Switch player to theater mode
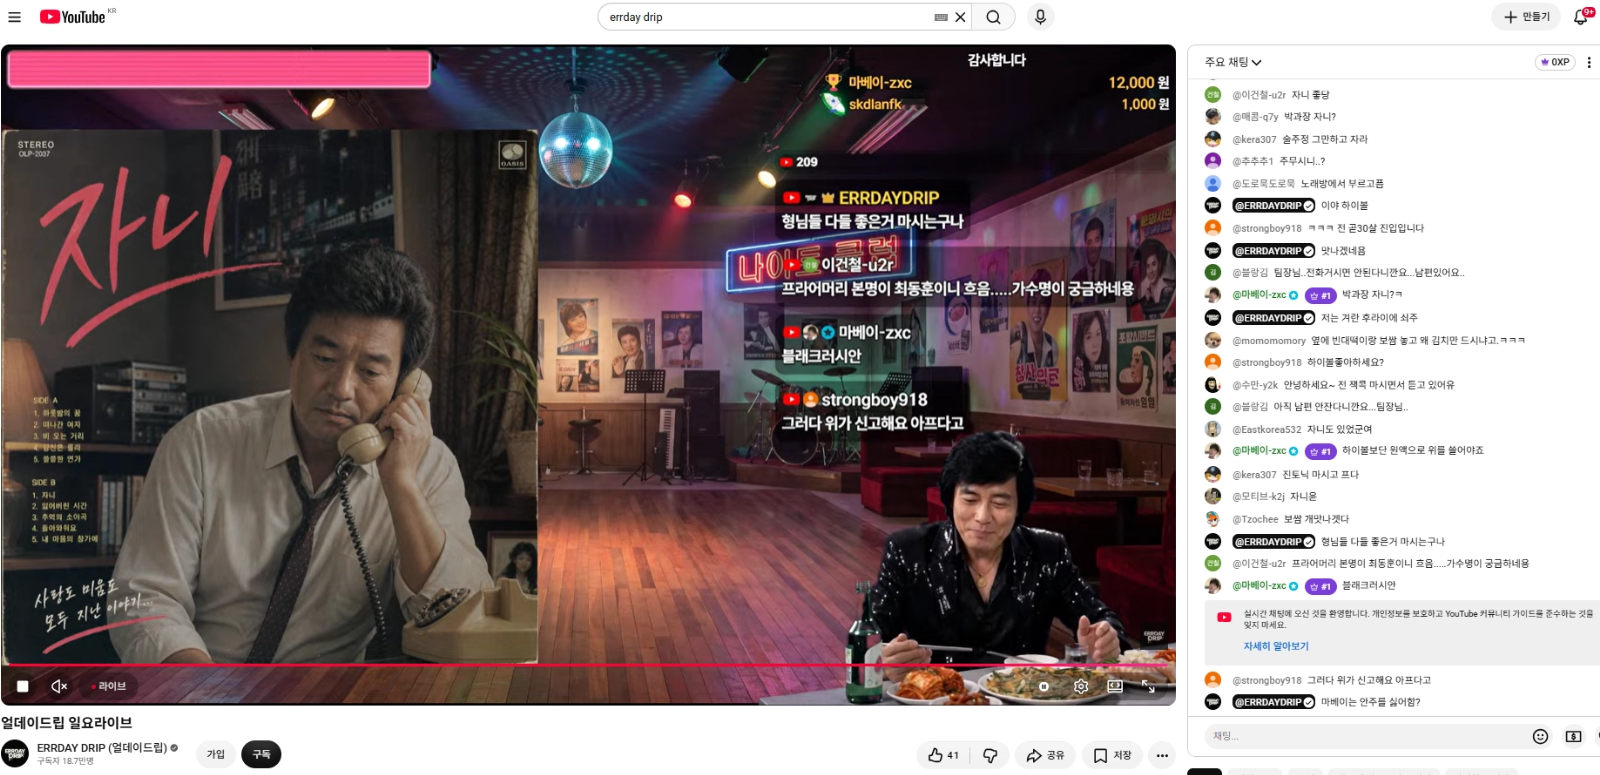The height and width of the screenshot is (775, 1600). pyautogui.click(x=1115, y=686)
